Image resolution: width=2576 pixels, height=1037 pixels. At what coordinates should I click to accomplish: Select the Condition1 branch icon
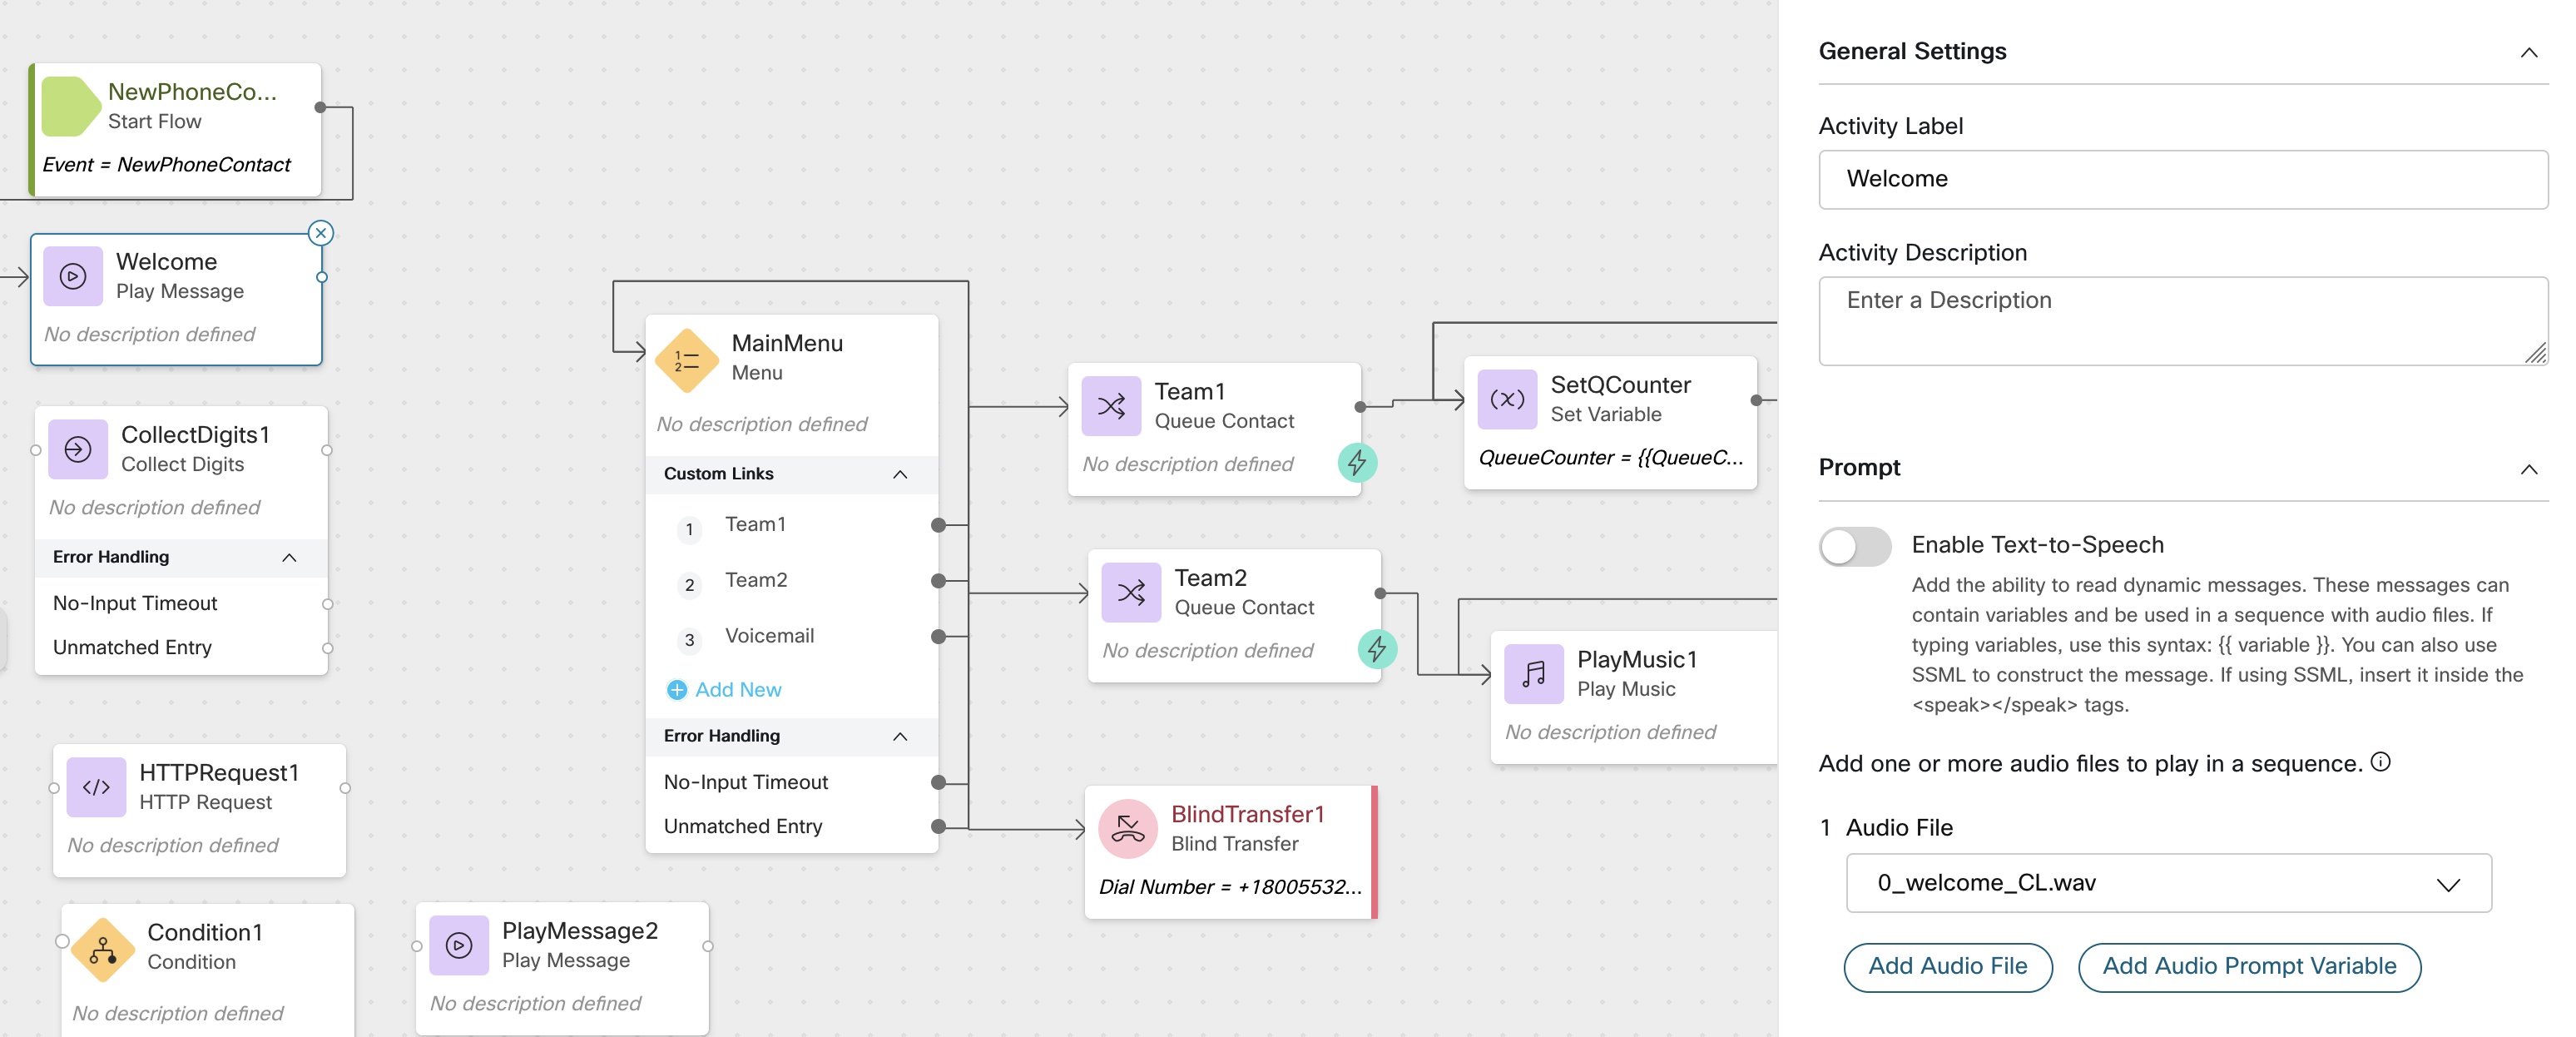(103, 949)
